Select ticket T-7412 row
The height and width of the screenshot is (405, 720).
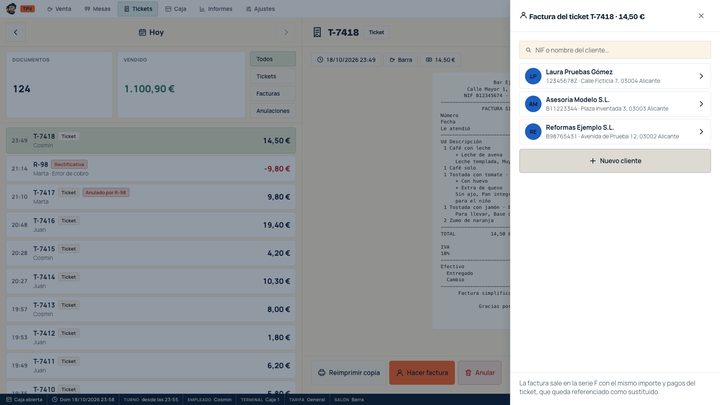[151, 338]
